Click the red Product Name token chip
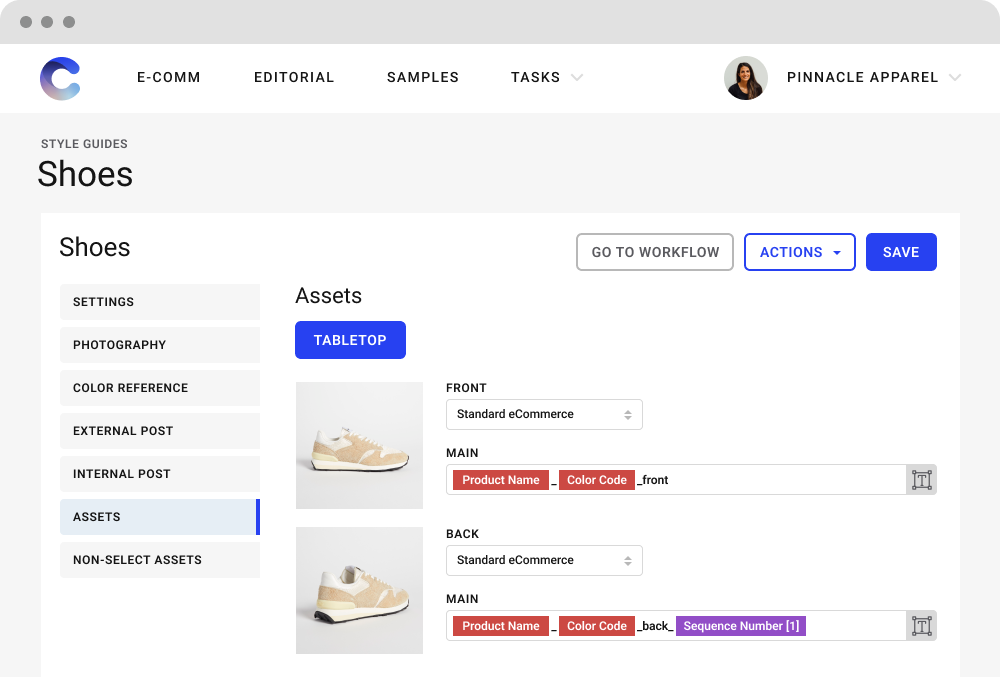This screenshot has height=677, width=1000. 500,479
